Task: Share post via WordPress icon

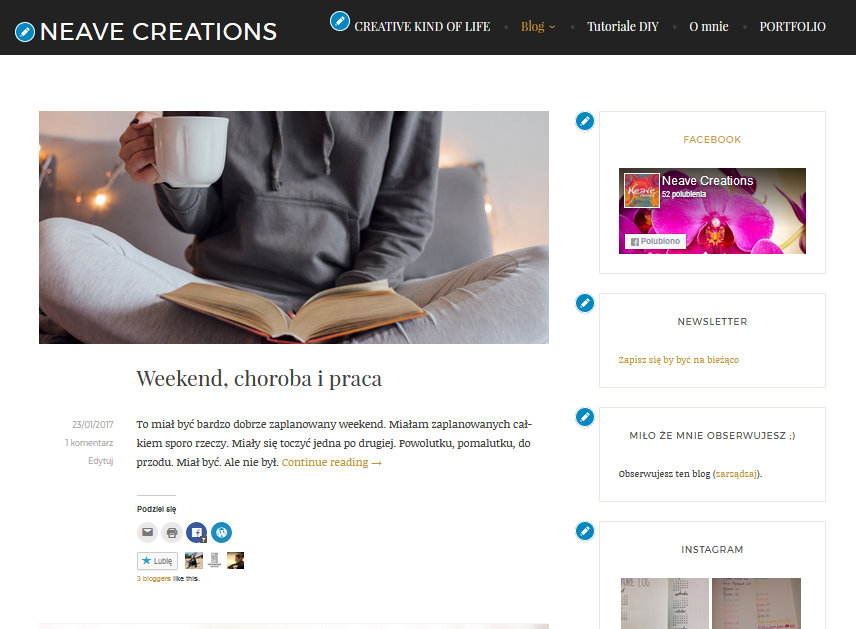Action: (221, 532)
